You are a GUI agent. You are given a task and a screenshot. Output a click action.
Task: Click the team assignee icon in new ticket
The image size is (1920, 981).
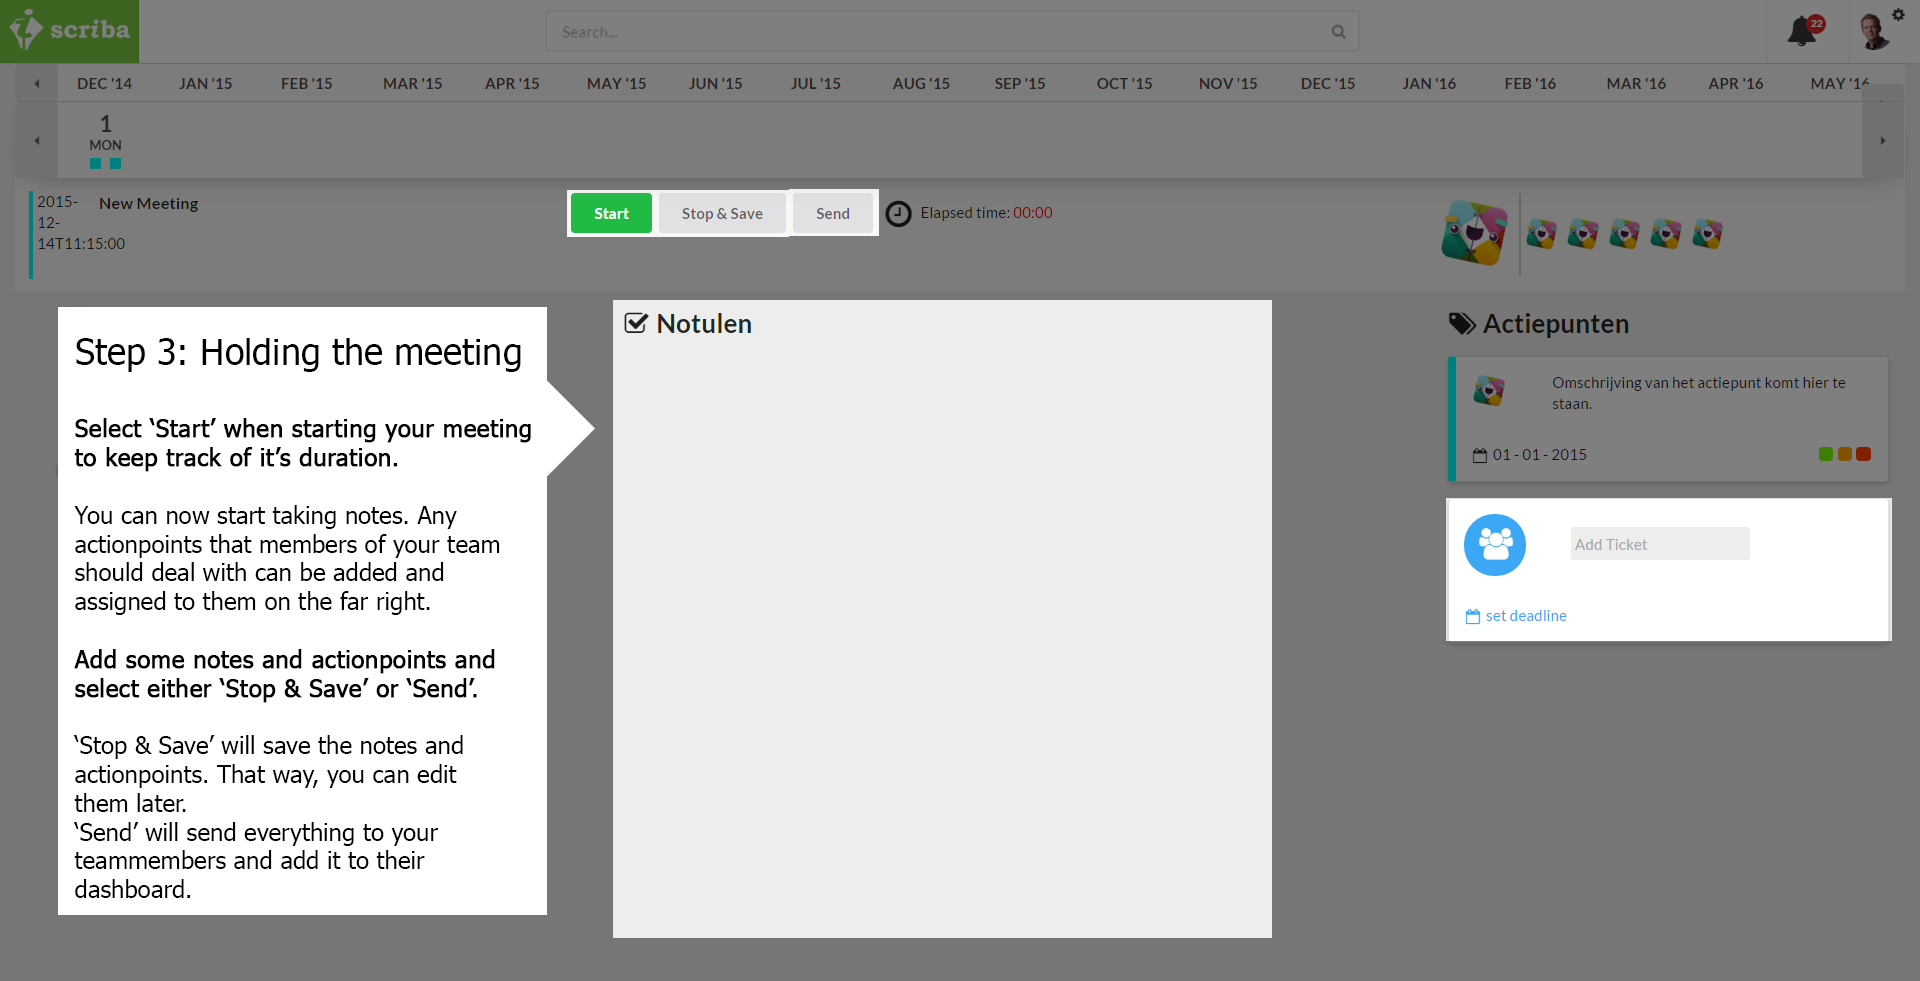[x=1494, y=545]
